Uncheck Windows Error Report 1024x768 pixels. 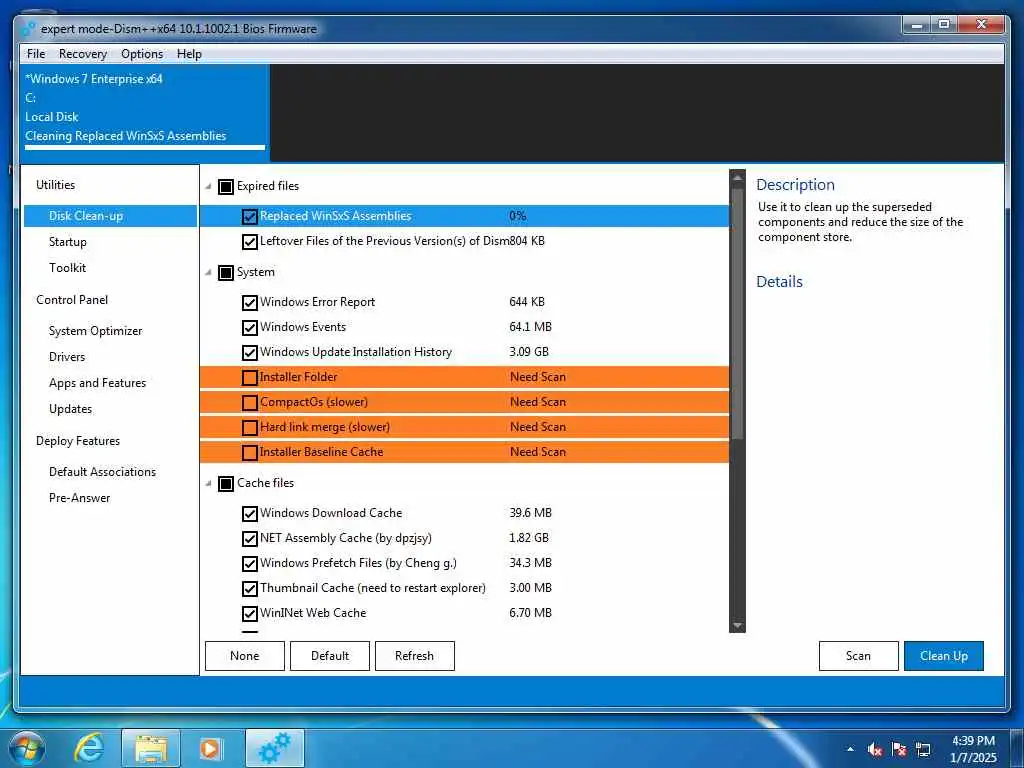[x=249, y=302]
